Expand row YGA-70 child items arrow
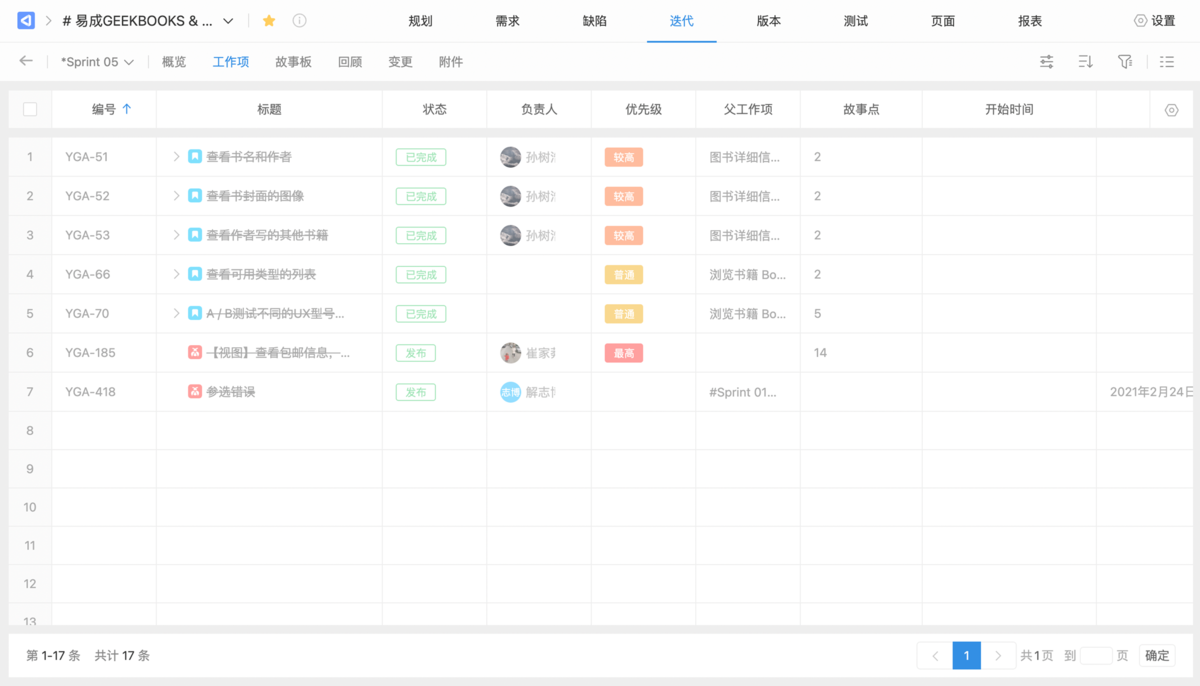 click(177, 313)
